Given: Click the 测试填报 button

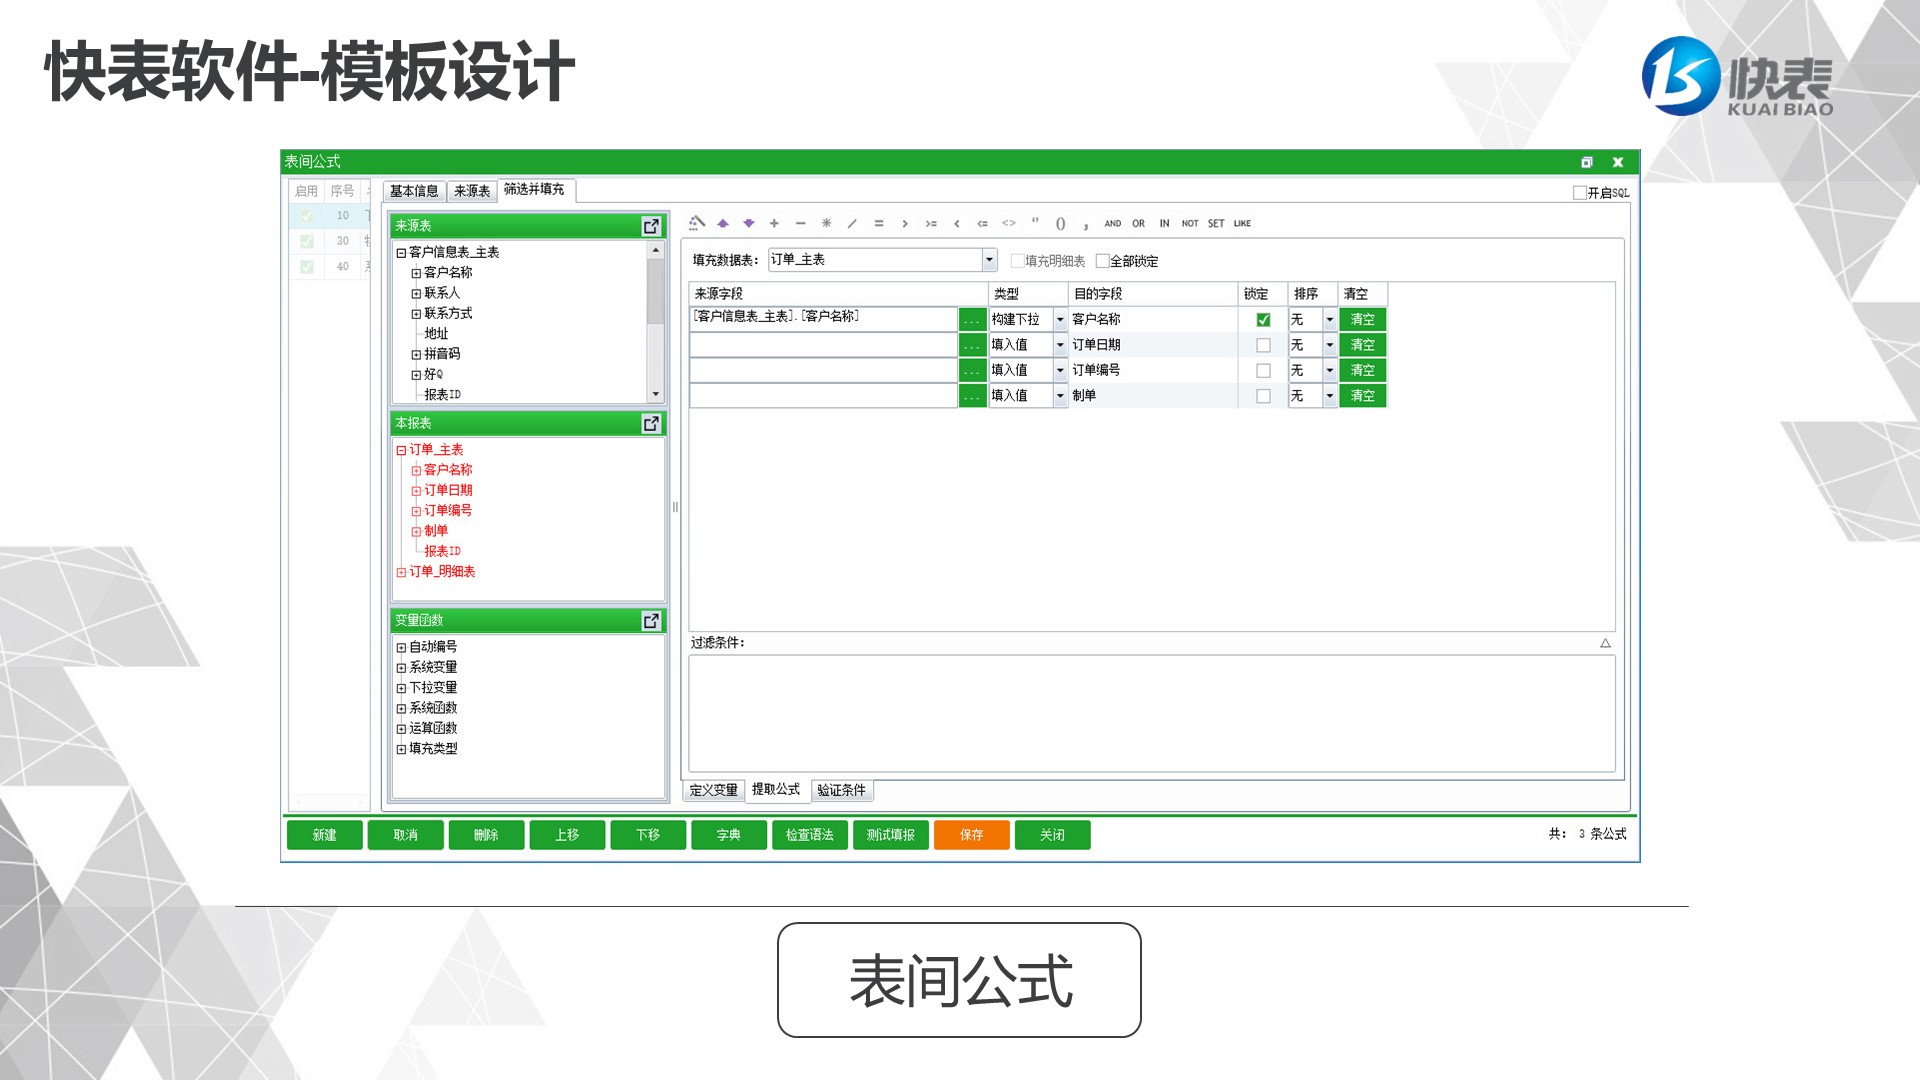Looking at the screenshot, I should (891, 835).
